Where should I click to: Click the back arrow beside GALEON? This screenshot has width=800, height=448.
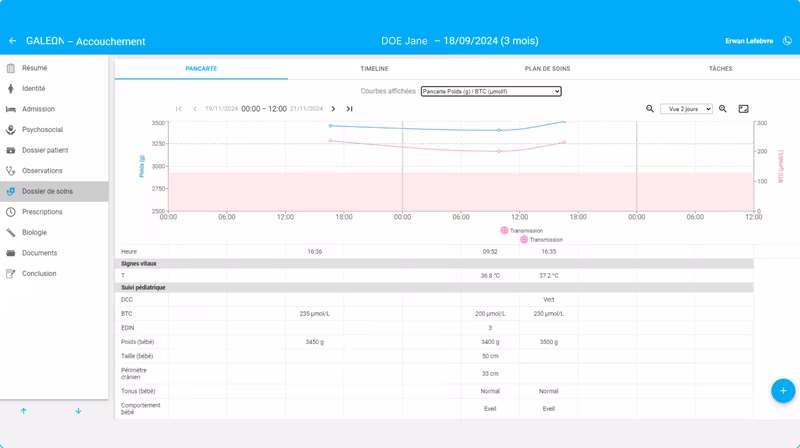13,41
